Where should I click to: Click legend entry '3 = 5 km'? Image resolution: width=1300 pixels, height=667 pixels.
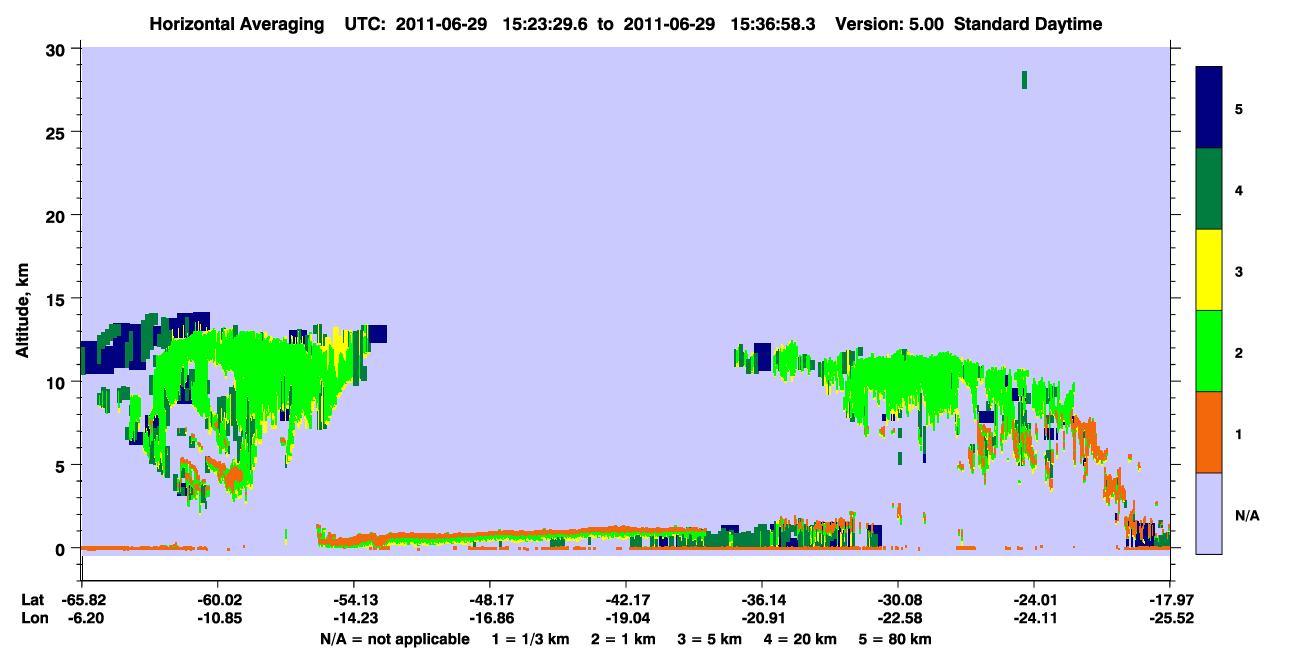click(711, 639)
